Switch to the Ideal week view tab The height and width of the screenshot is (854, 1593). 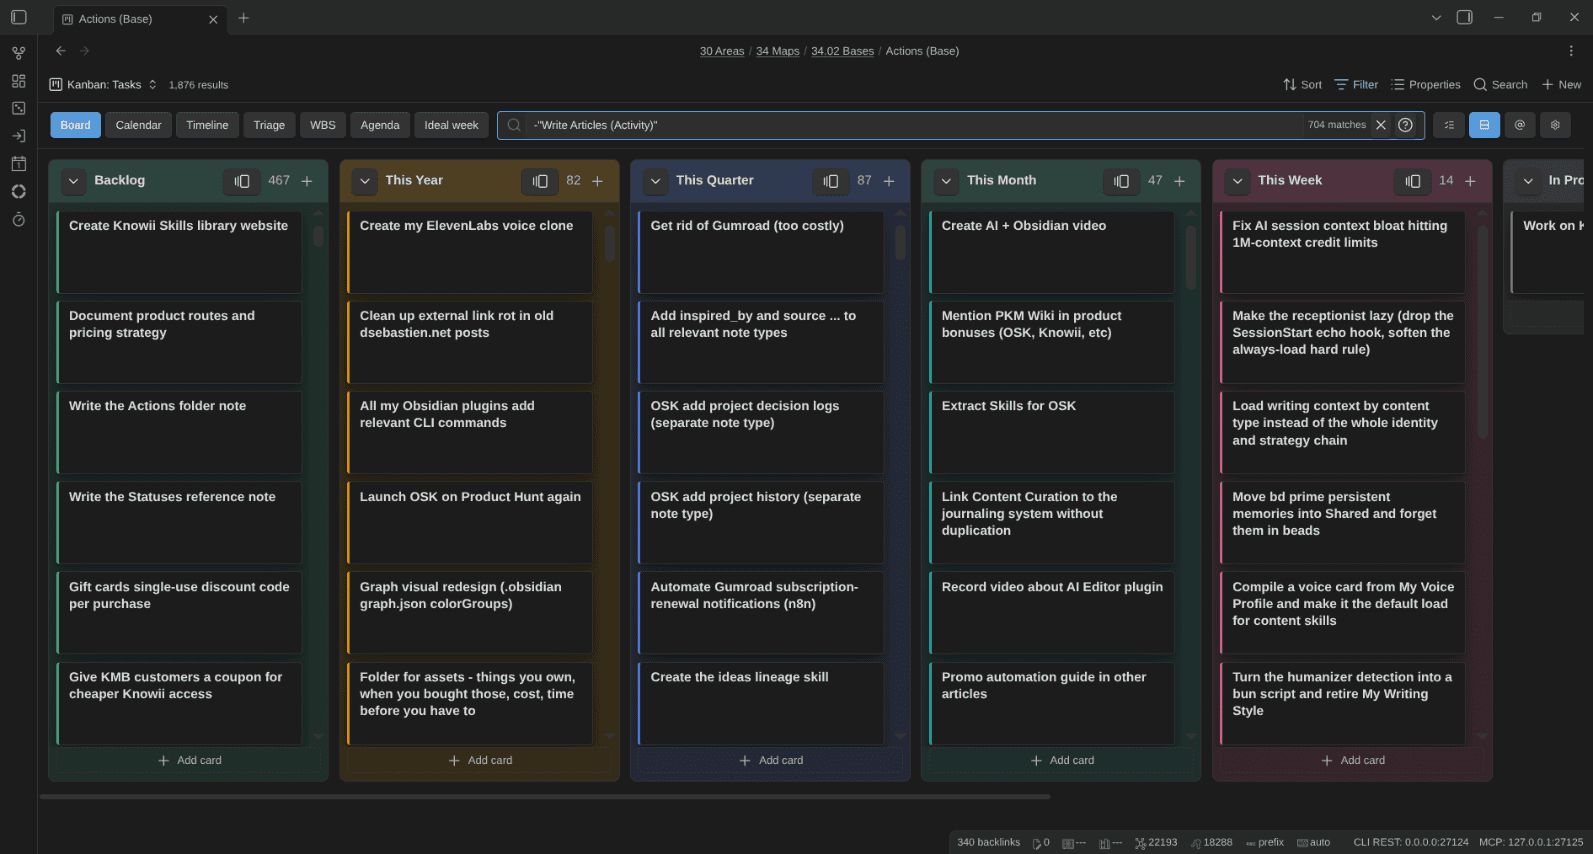pos(451,125)
